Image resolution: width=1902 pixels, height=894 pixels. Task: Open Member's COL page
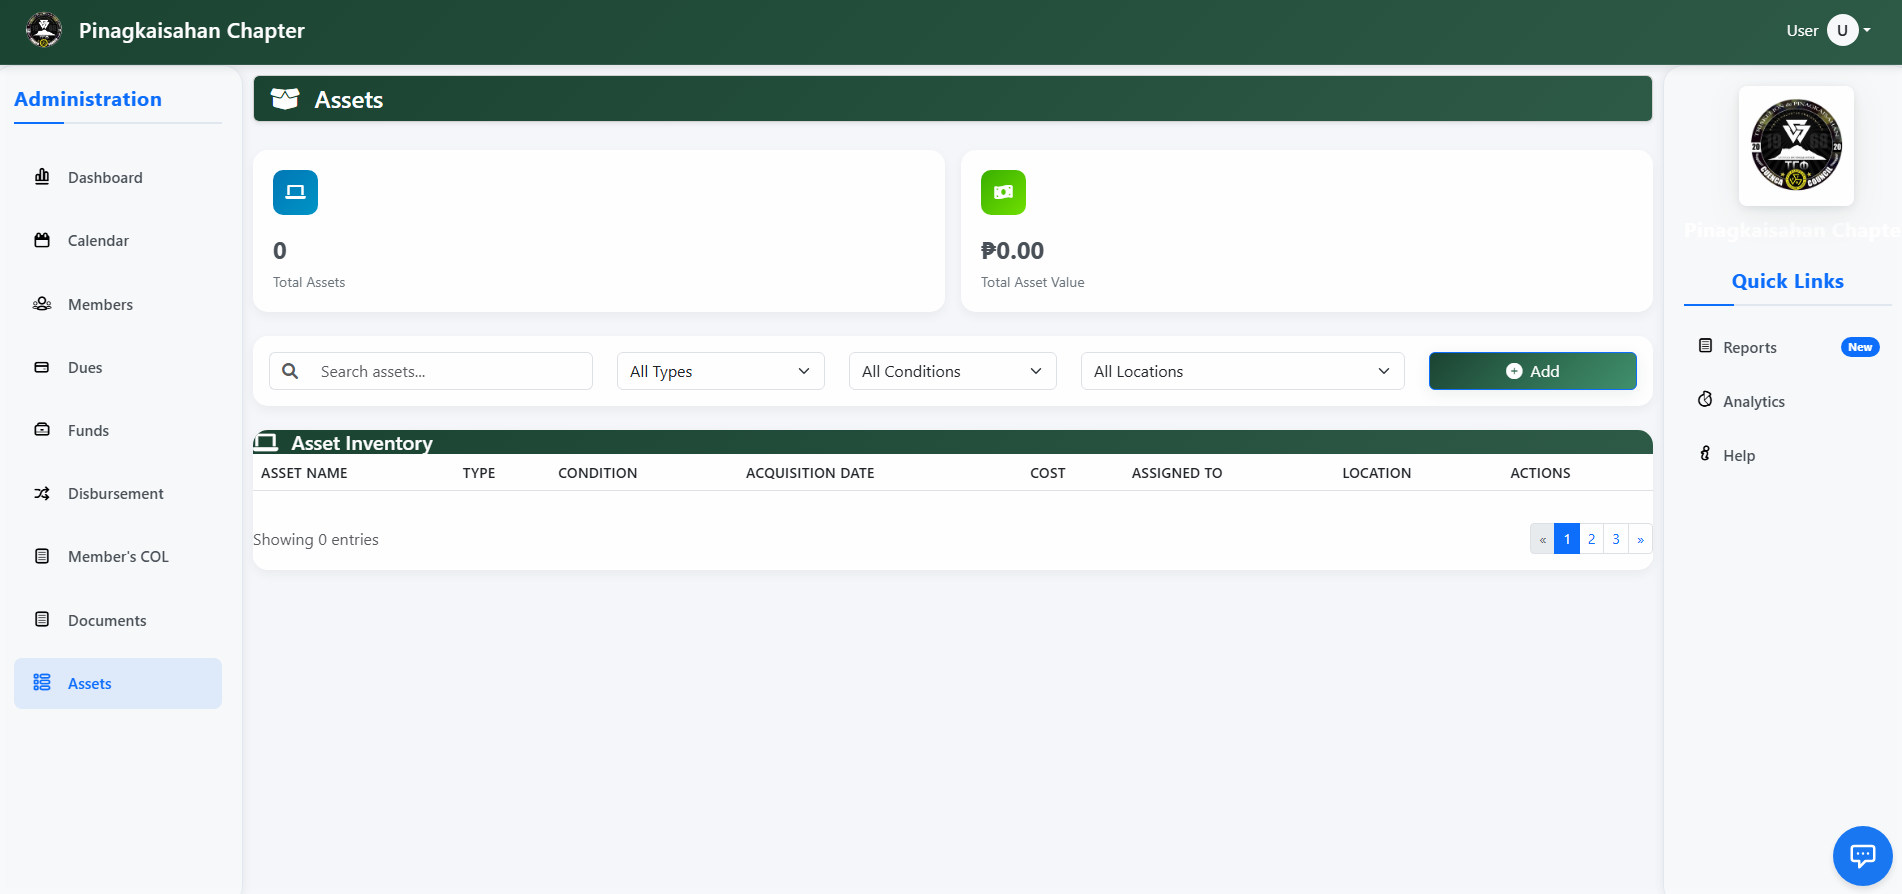click(118, 556)
